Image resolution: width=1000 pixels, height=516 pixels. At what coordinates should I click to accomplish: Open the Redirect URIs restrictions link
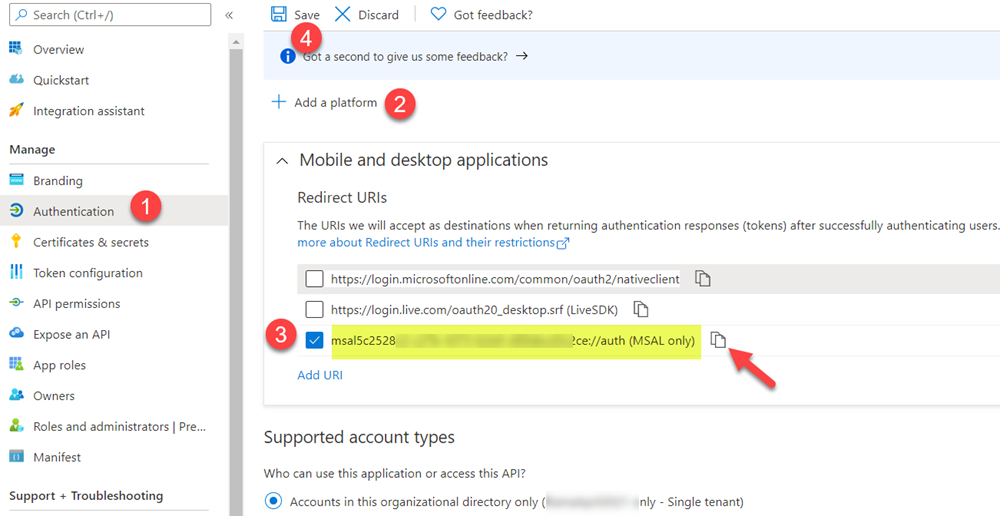pyautogui.click(x=433, y=242)
